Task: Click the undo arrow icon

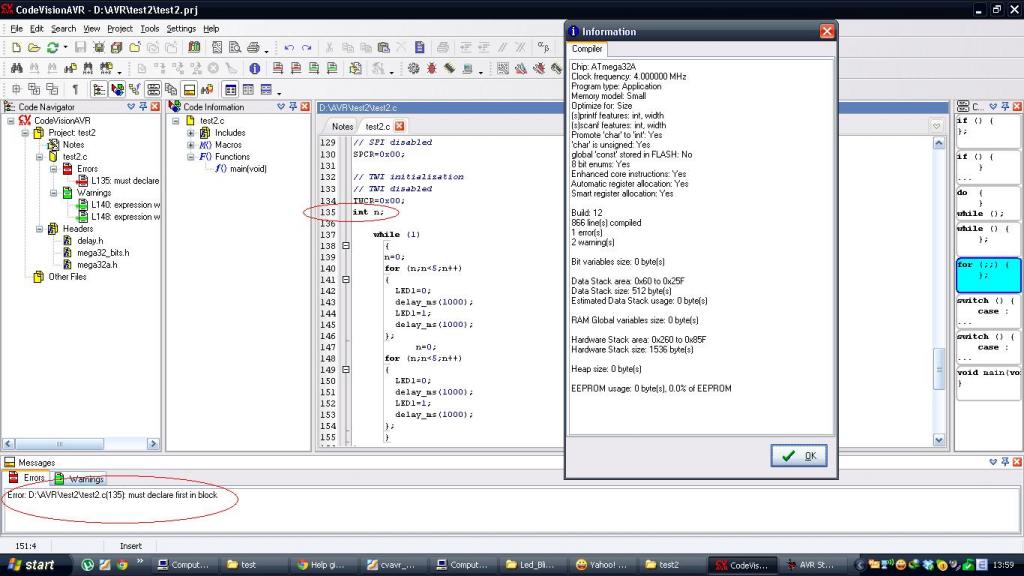Action: coord(289,48)
